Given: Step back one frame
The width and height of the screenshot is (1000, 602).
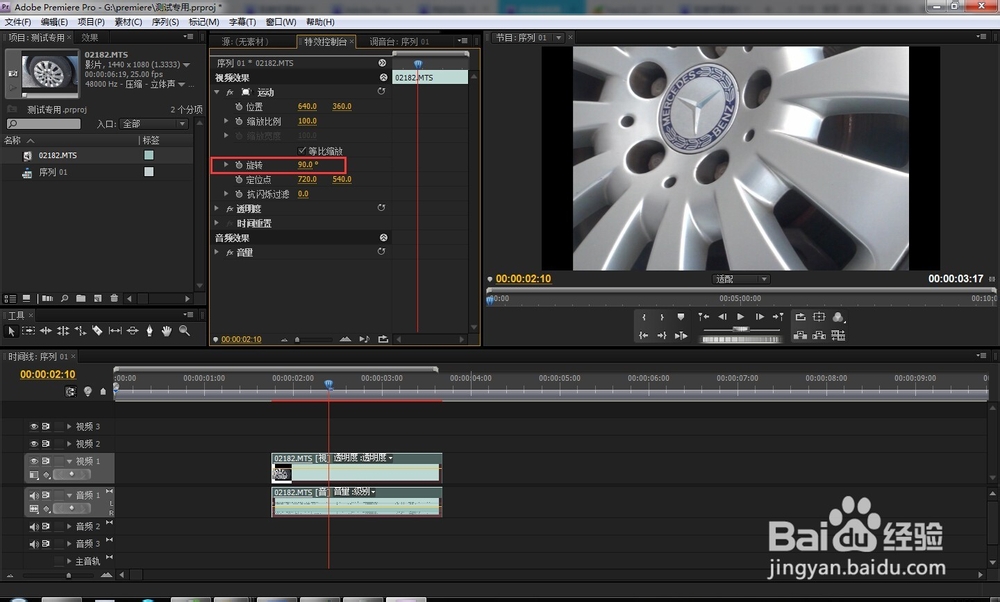Looking at the screenshot, I should (722, 317).
